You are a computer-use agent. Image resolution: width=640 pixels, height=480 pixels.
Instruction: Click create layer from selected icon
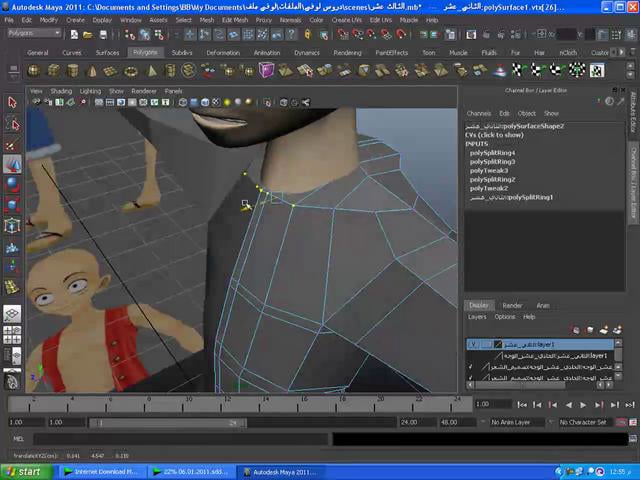(x=617, y=330)
